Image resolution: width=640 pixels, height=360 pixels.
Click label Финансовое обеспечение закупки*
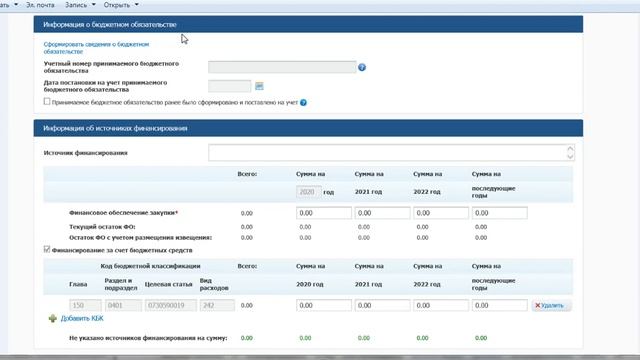click(123, 213)
